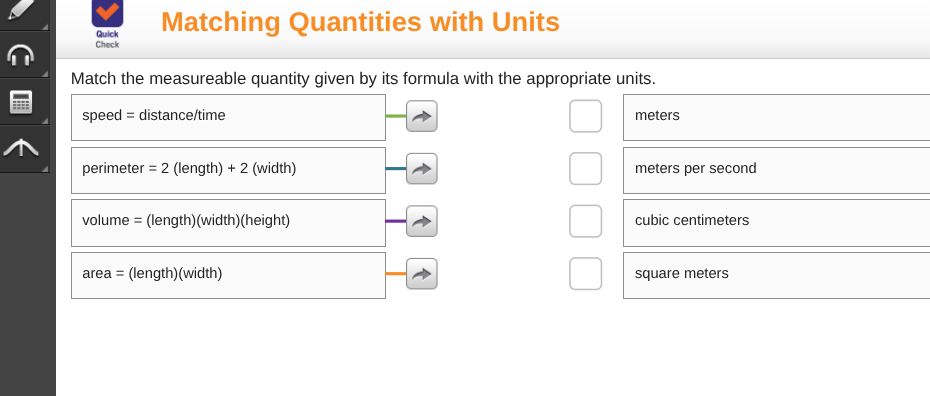Click the speed = distance/time box
930x396 pixels.
point(228,117)
